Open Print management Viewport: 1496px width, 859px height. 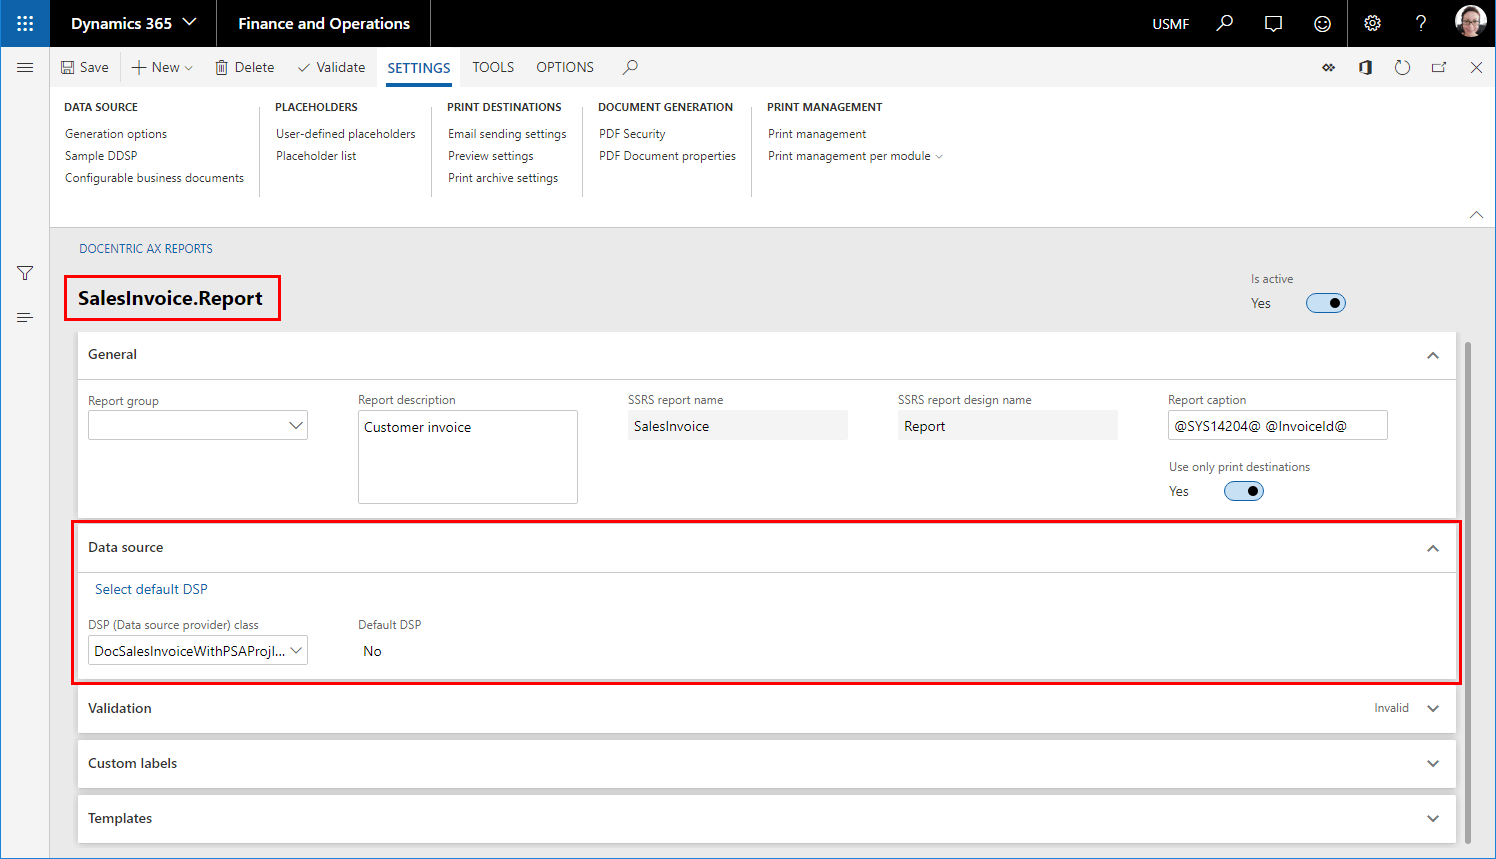(x=817, y=134)
